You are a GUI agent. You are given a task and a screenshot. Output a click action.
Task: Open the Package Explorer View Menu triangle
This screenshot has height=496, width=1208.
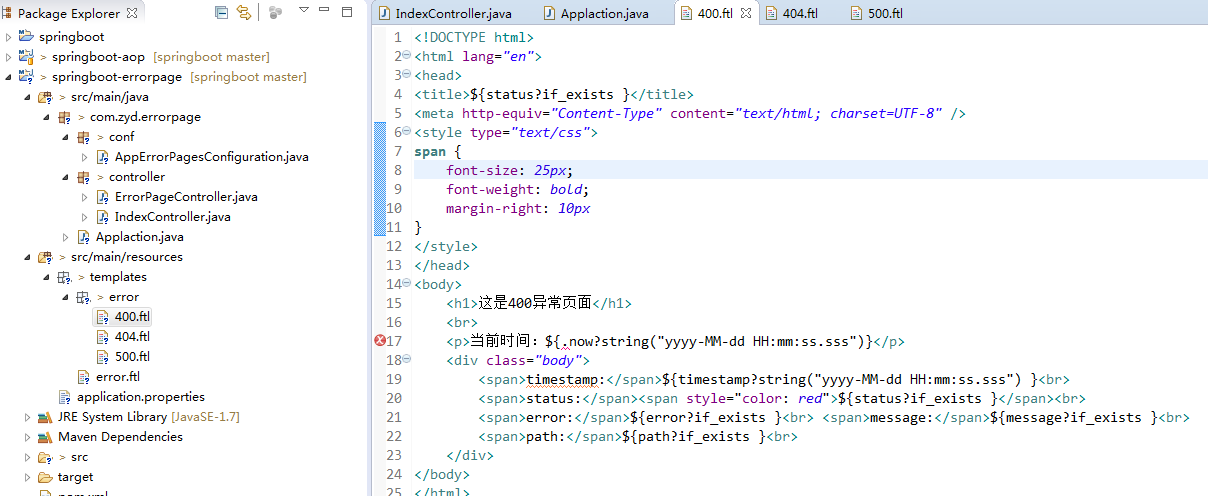(x=304, y=11)
